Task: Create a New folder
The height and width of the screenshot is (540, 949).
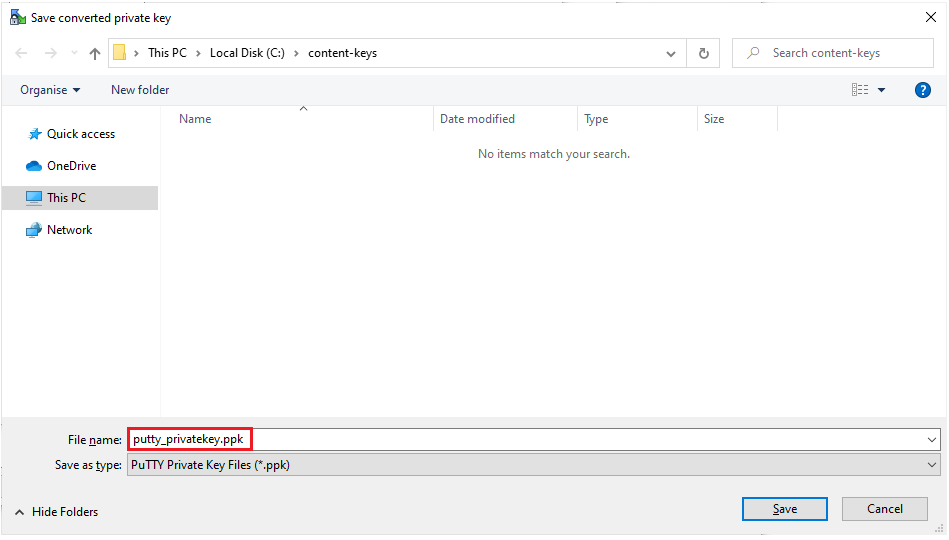Action: pyautogui.click(x=140, y=90)
